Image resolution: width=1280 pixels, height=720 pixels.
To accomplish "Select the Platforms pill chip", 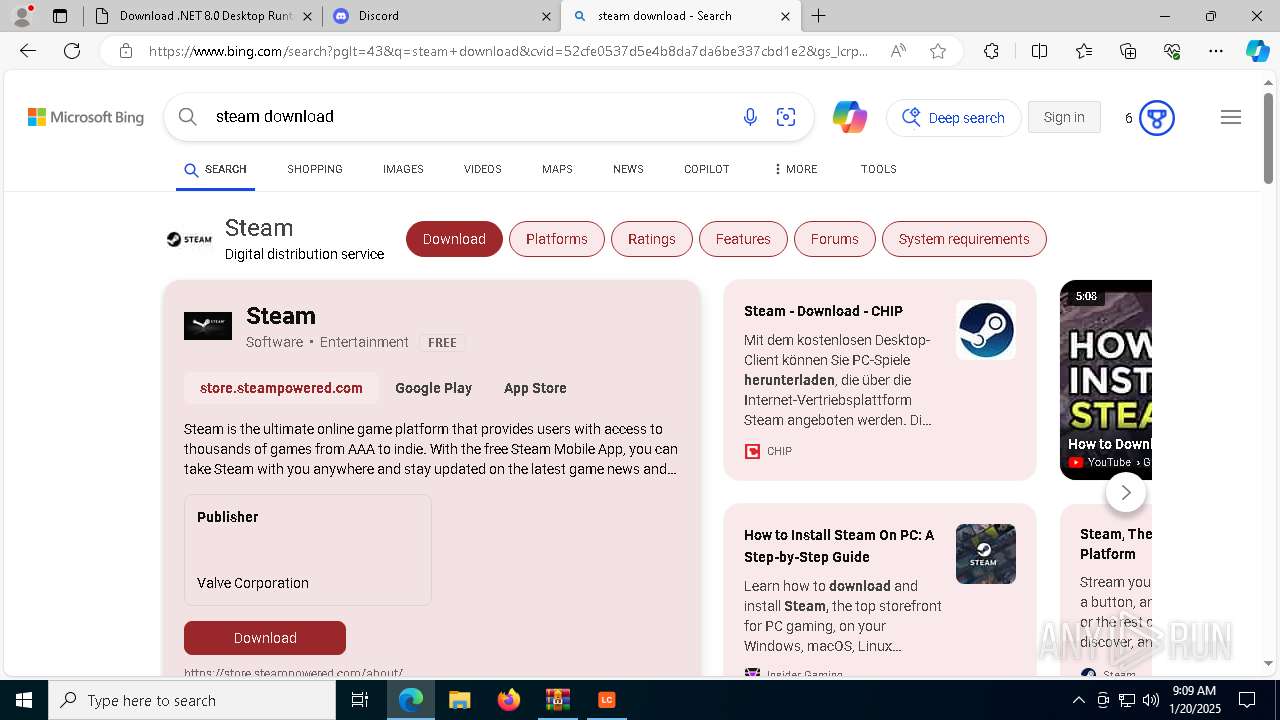I will 557,239.
